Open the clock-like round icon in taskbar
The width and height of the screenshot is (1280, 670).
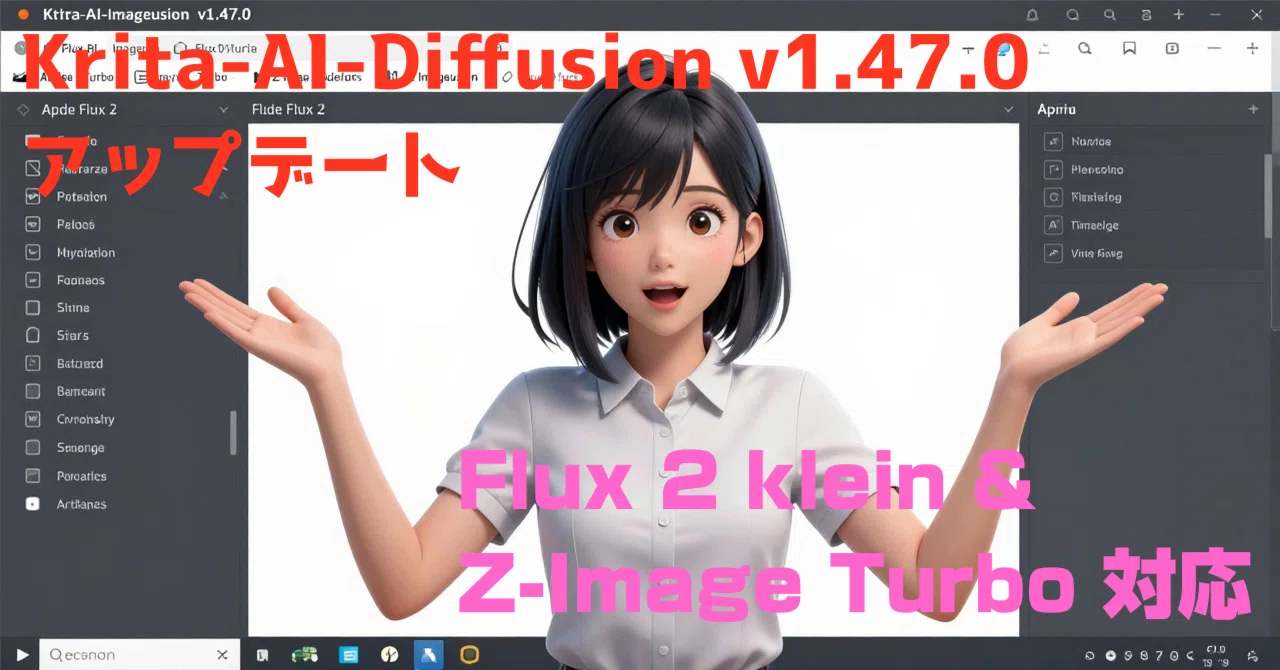click(390, 655)
